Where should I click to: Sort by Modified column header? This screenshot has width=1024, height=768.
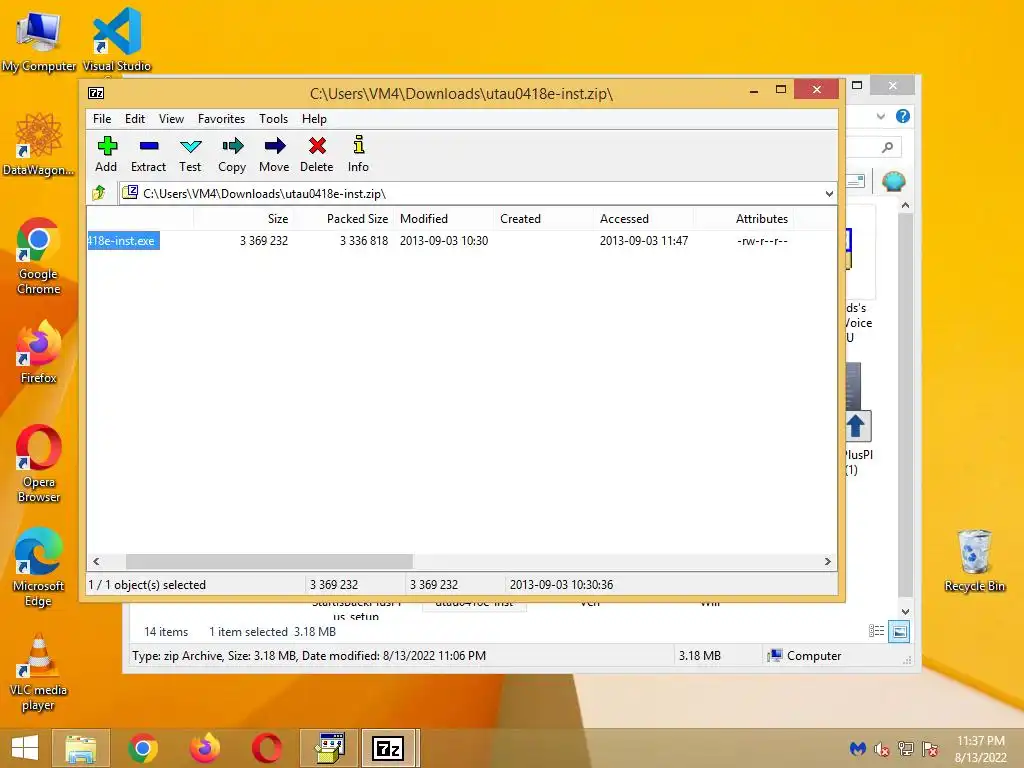click(444, 219)
